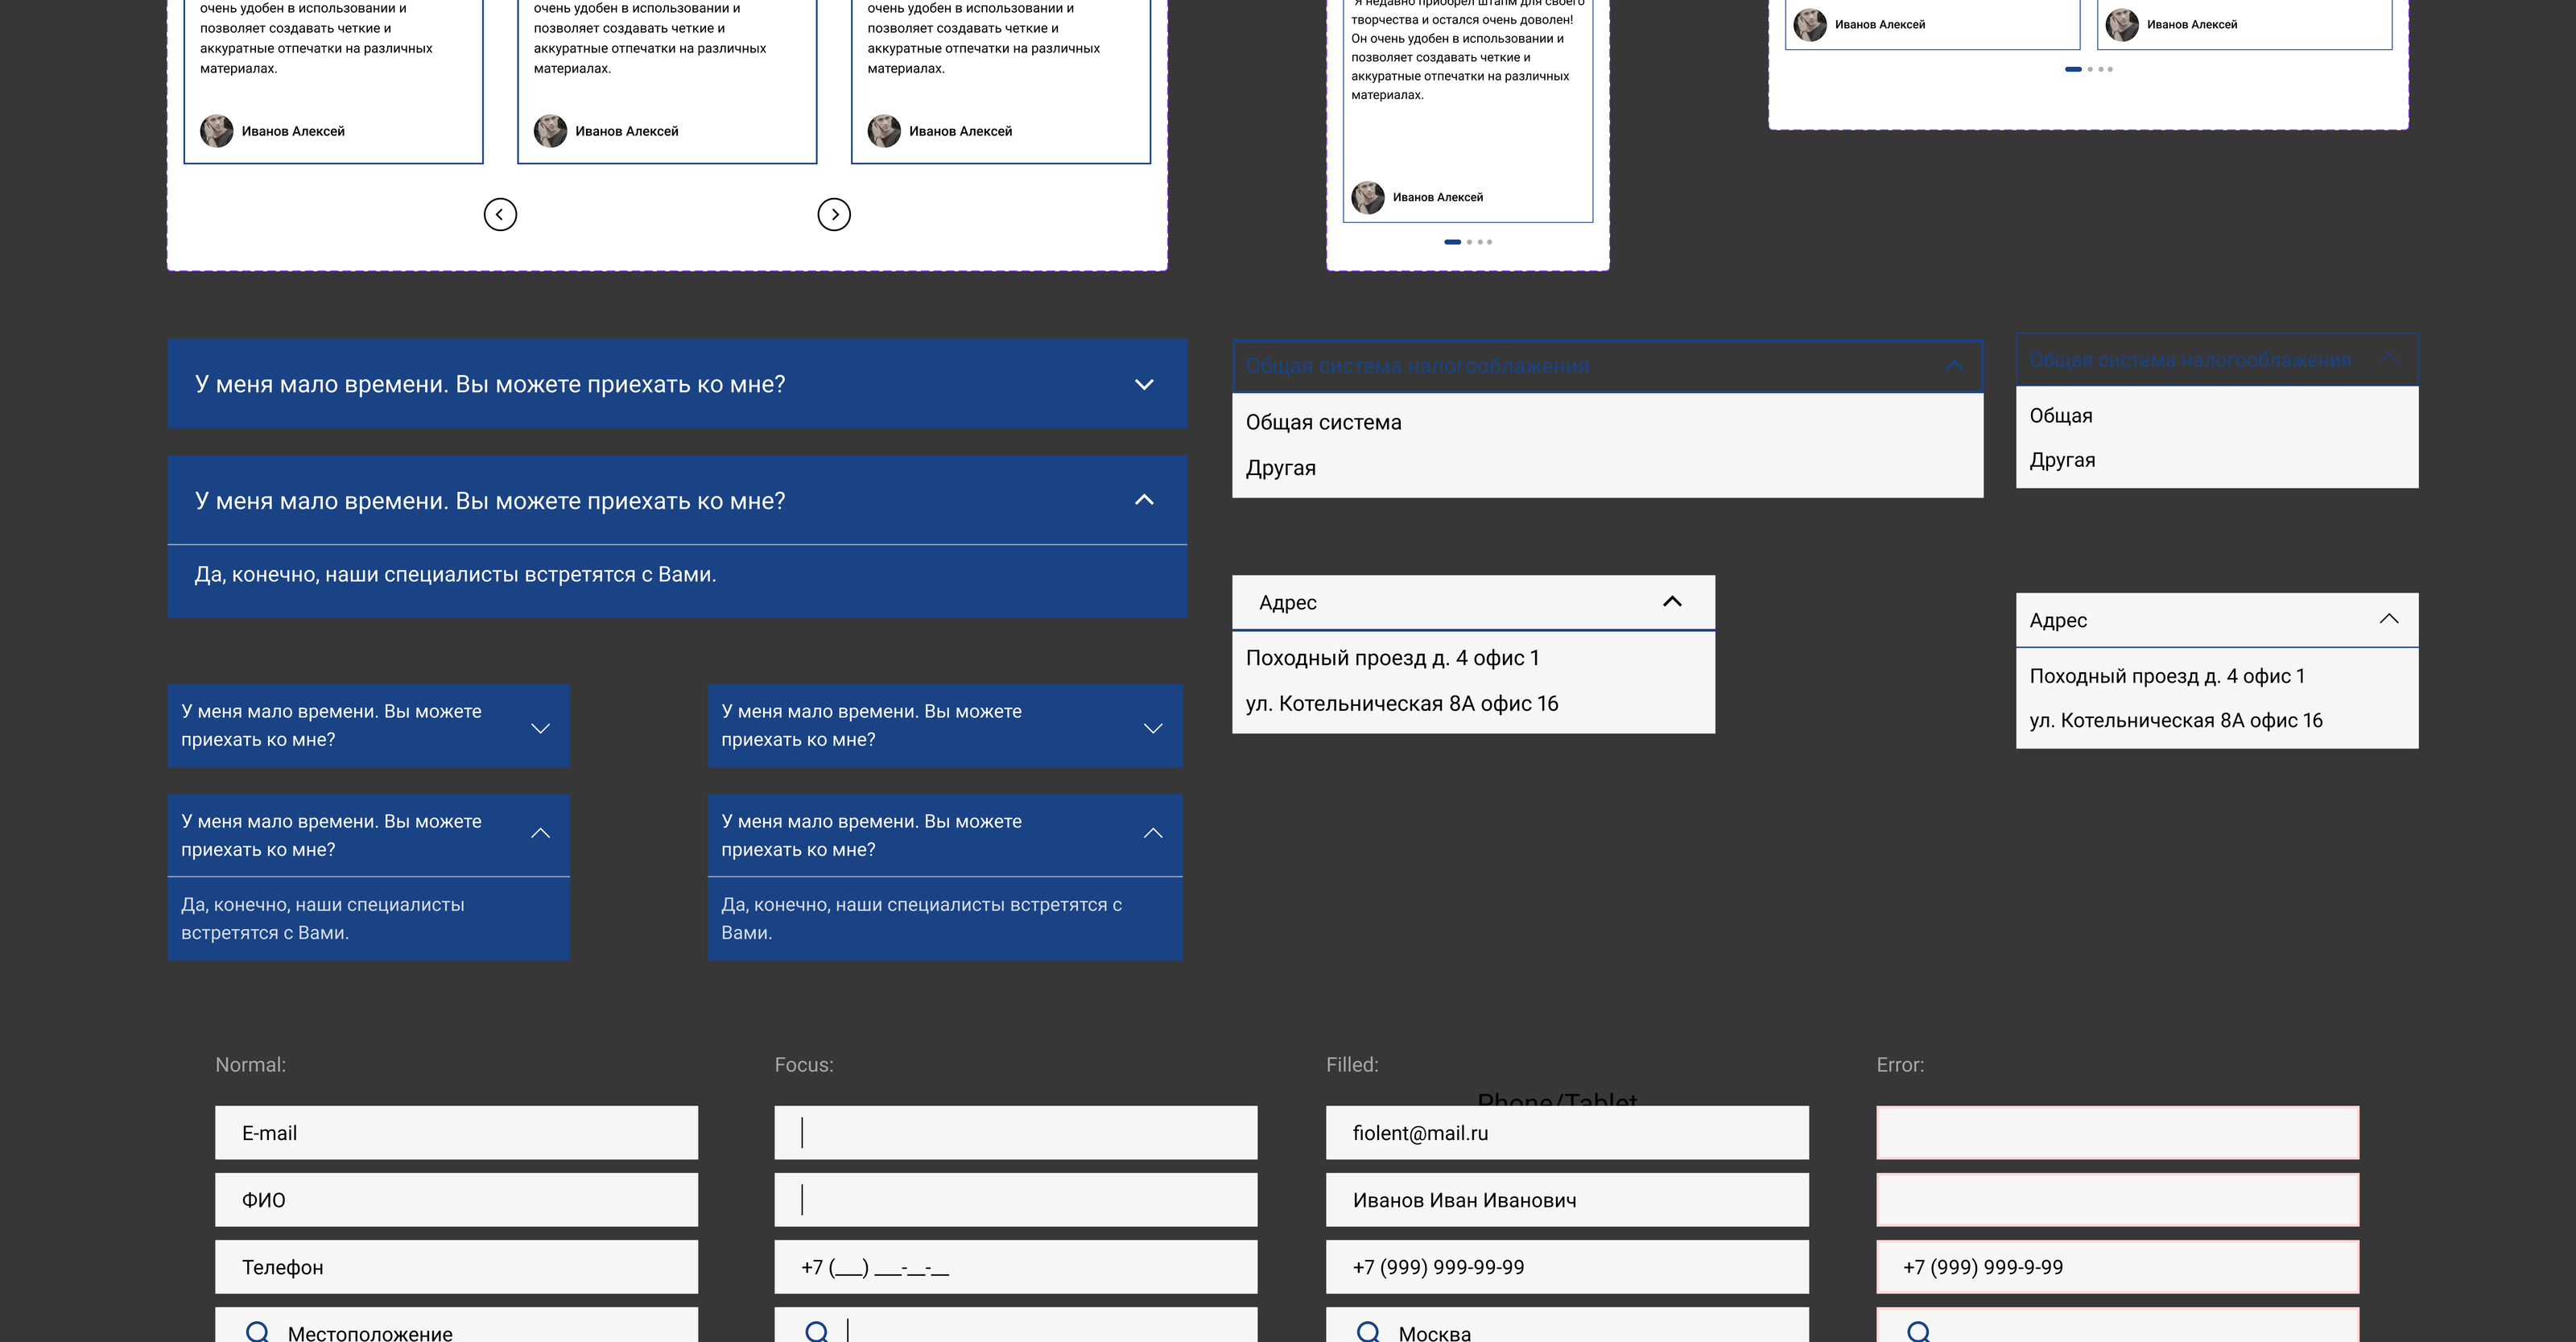
Task: Collapse the 'Адрес' dropdown with the thin chevron
Action: [2389, 619]
